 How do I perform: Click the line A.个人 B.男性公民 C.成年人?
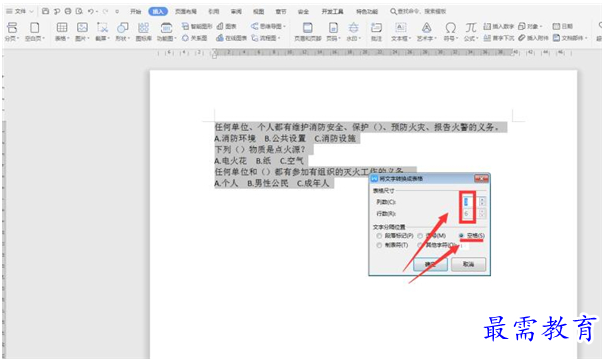click(x=272, y=183)
